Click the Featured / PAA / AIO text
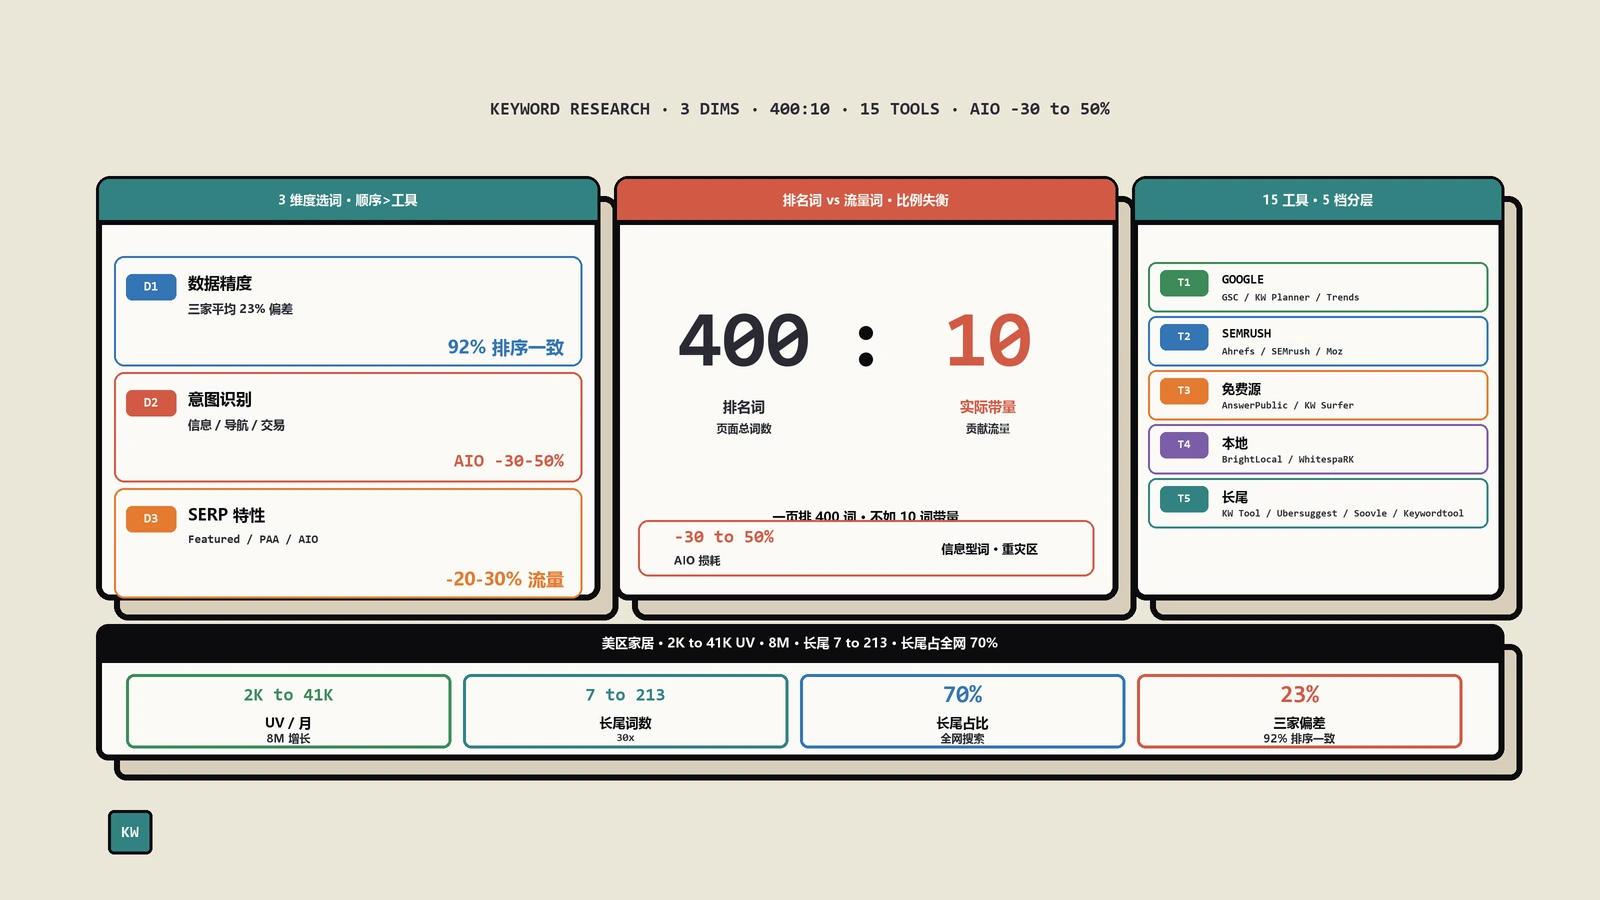 click(x=253, y=539)
